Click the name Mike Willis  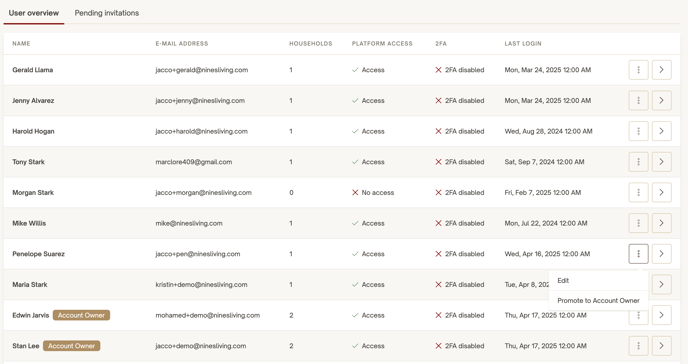point(29,223)
